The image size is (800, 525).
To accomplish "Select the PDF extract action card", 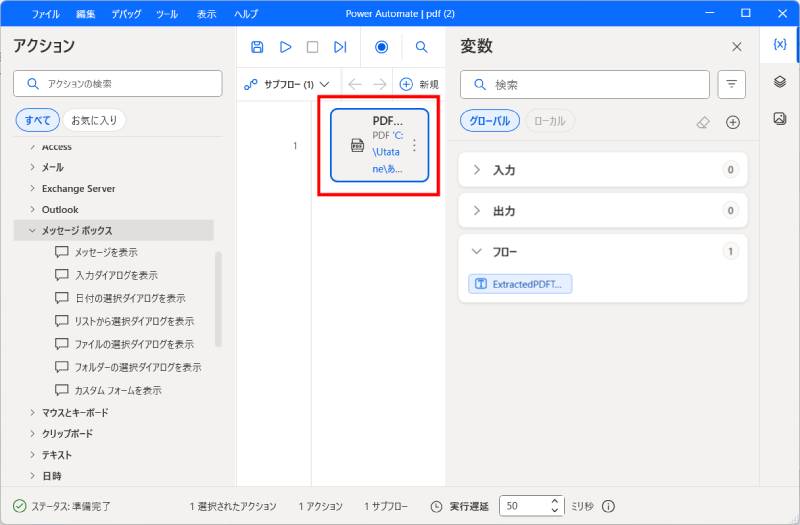I will 379,145.
